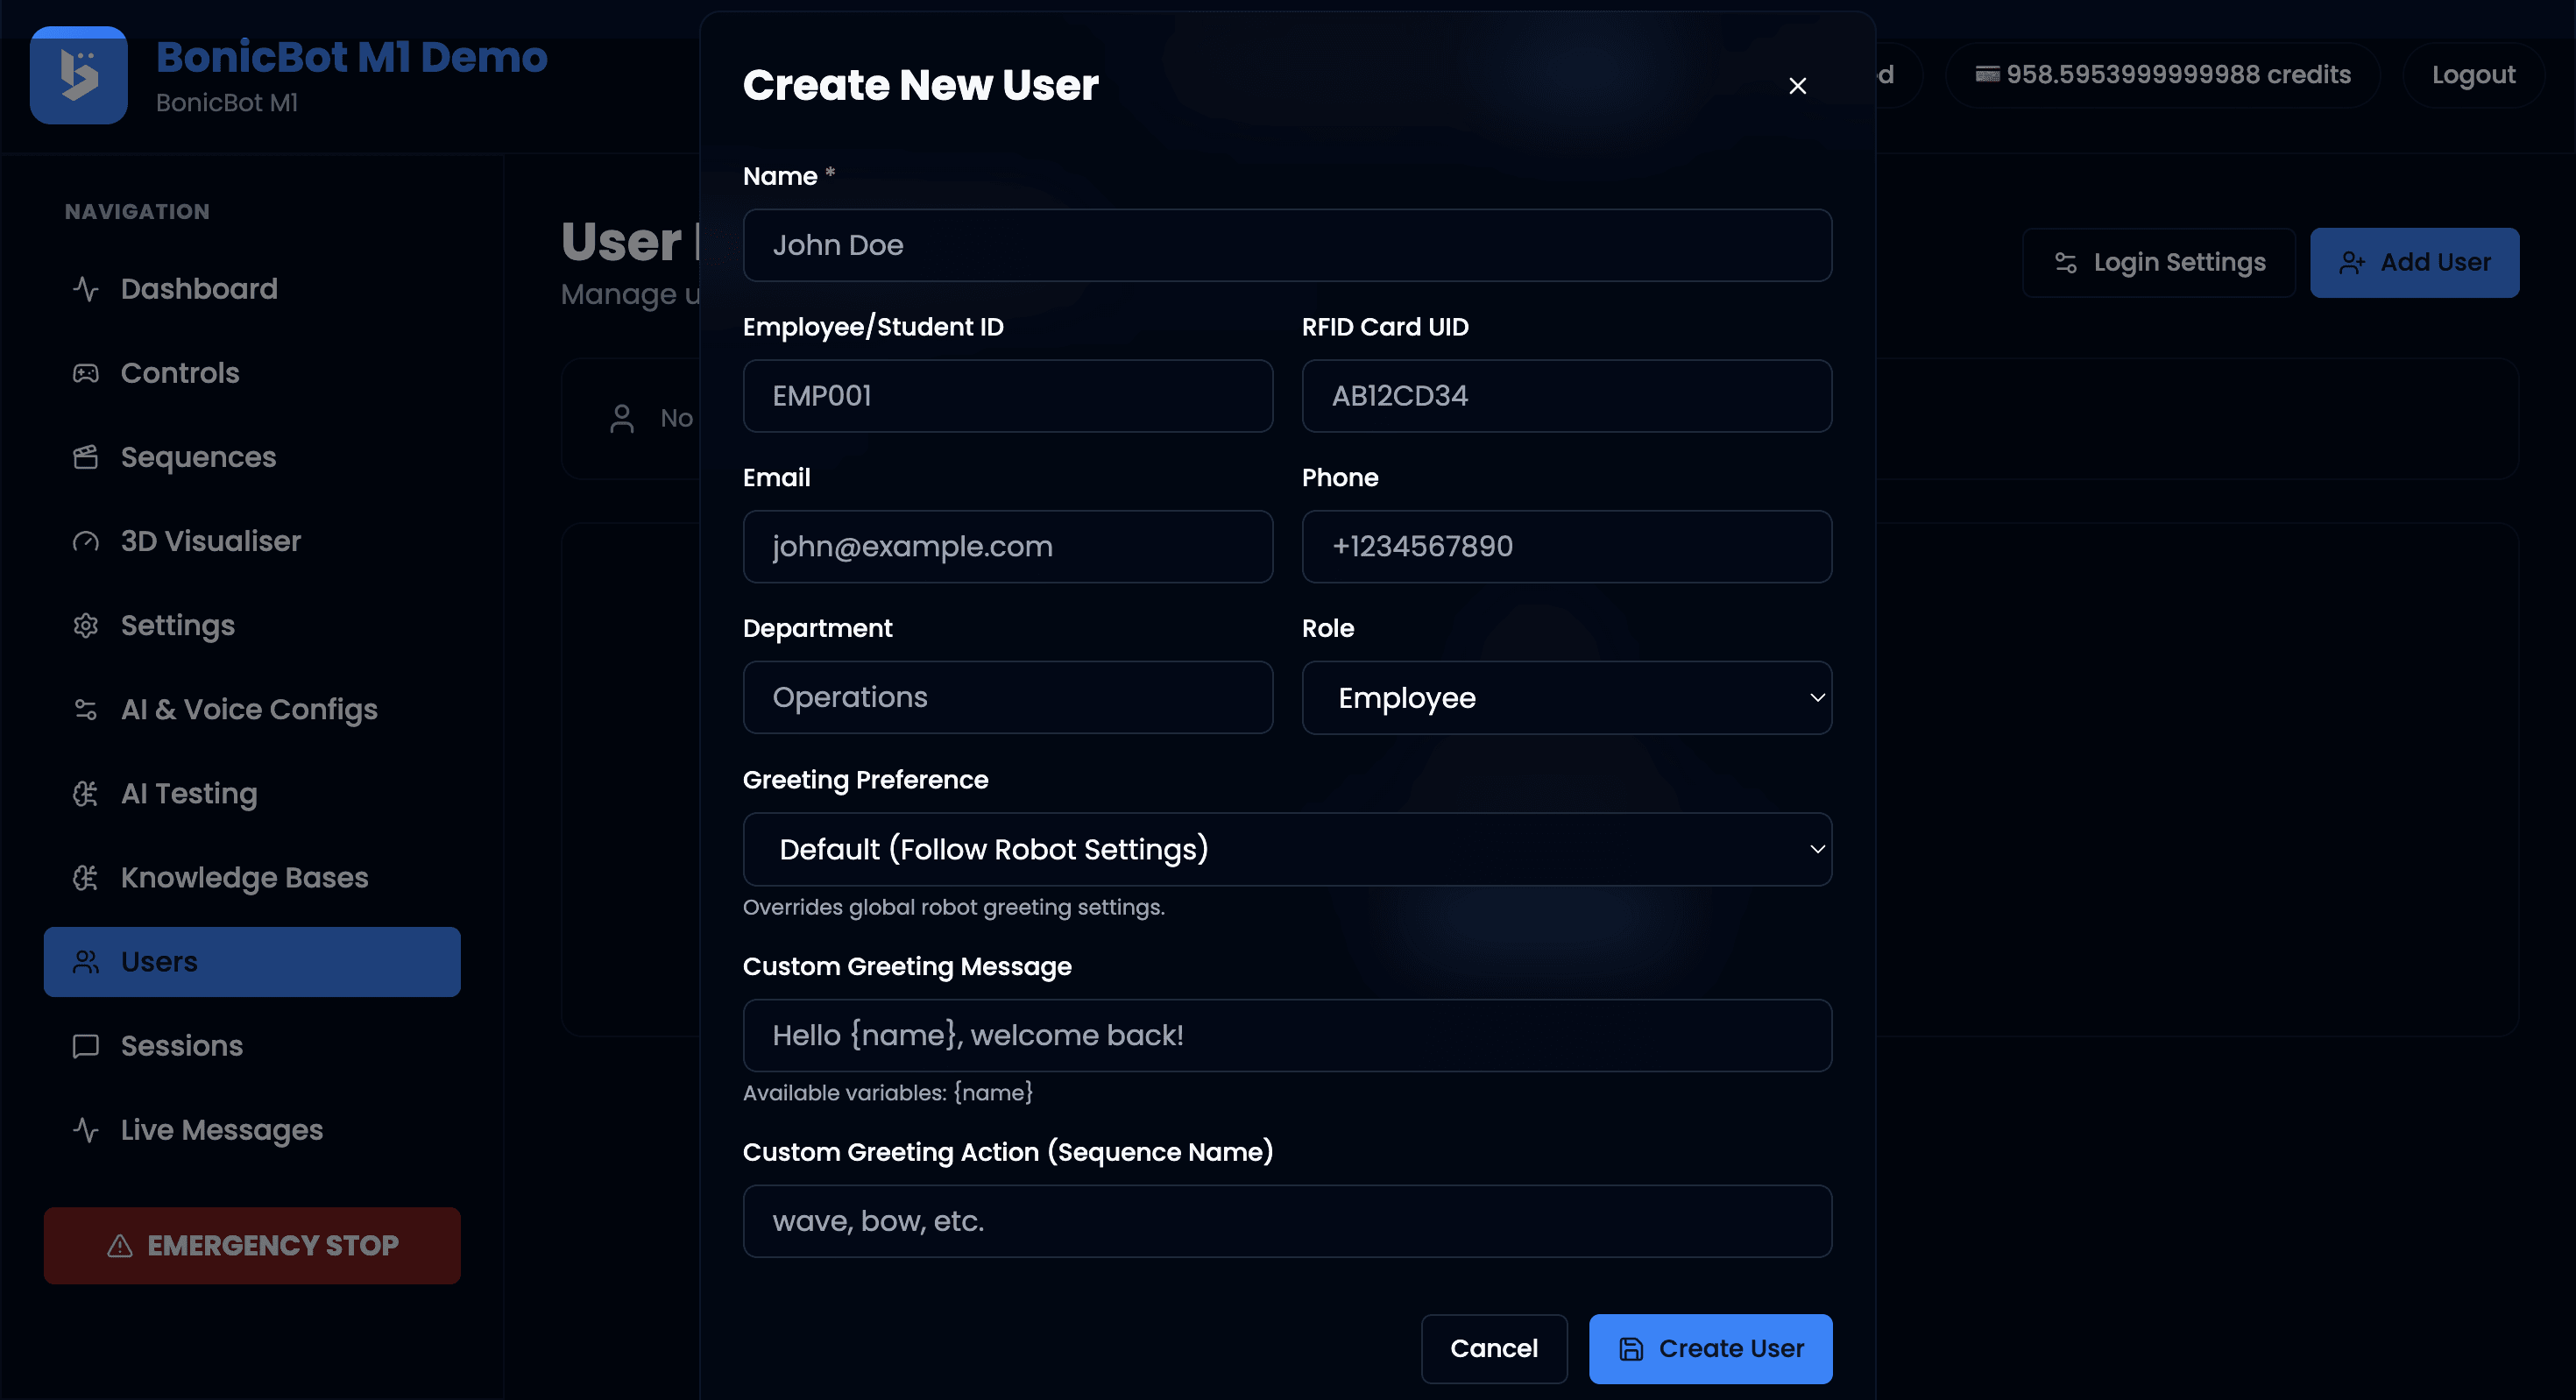
Task: Select the Dashboard icon in sidebar
Action: click(x=85, y=288)
